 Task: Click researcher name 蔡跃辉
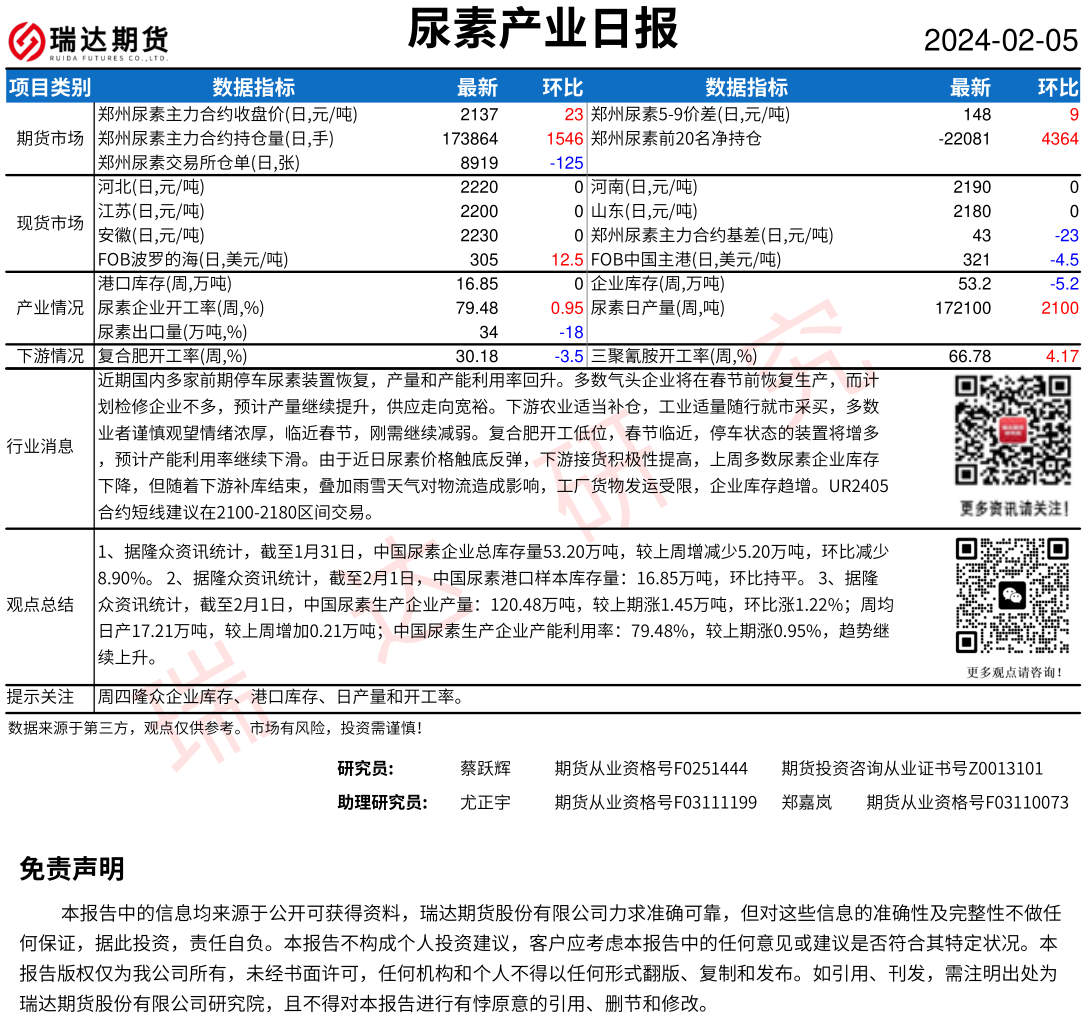tap(485, 768)
